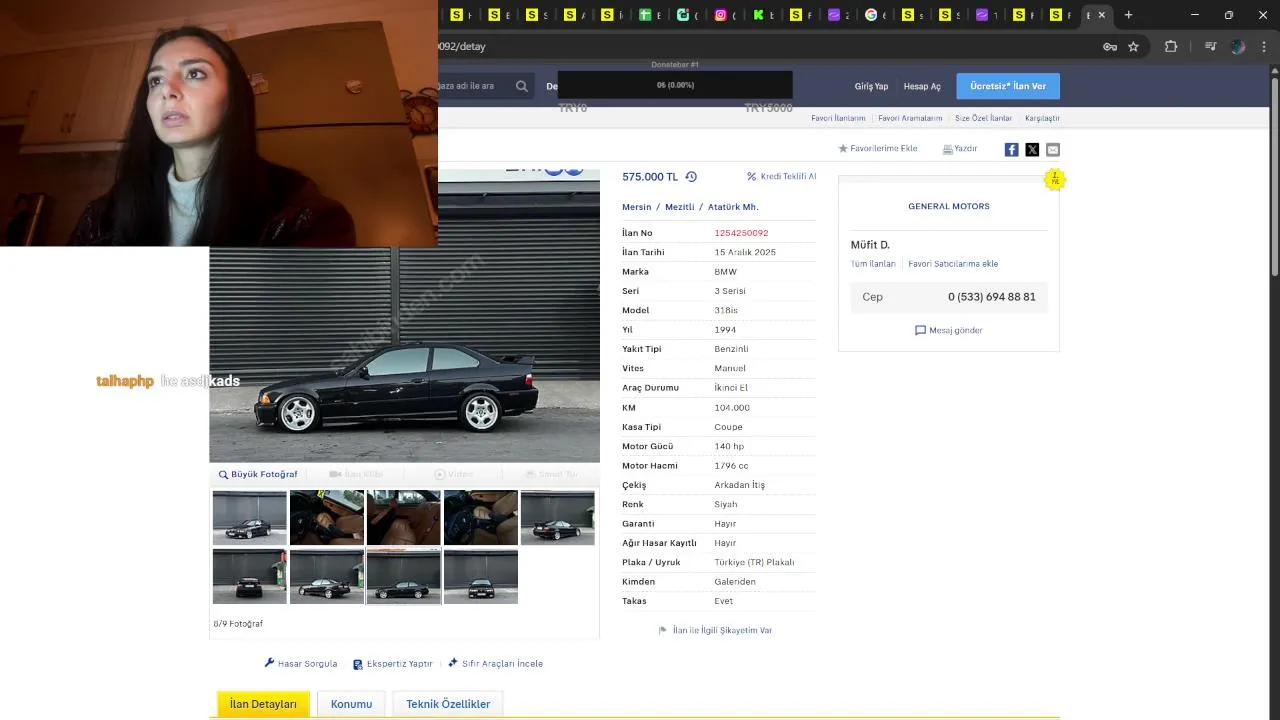Screen dimensions: 1280x720
Task: Click the yellow percent badge icon
Action: (1054, 179)
